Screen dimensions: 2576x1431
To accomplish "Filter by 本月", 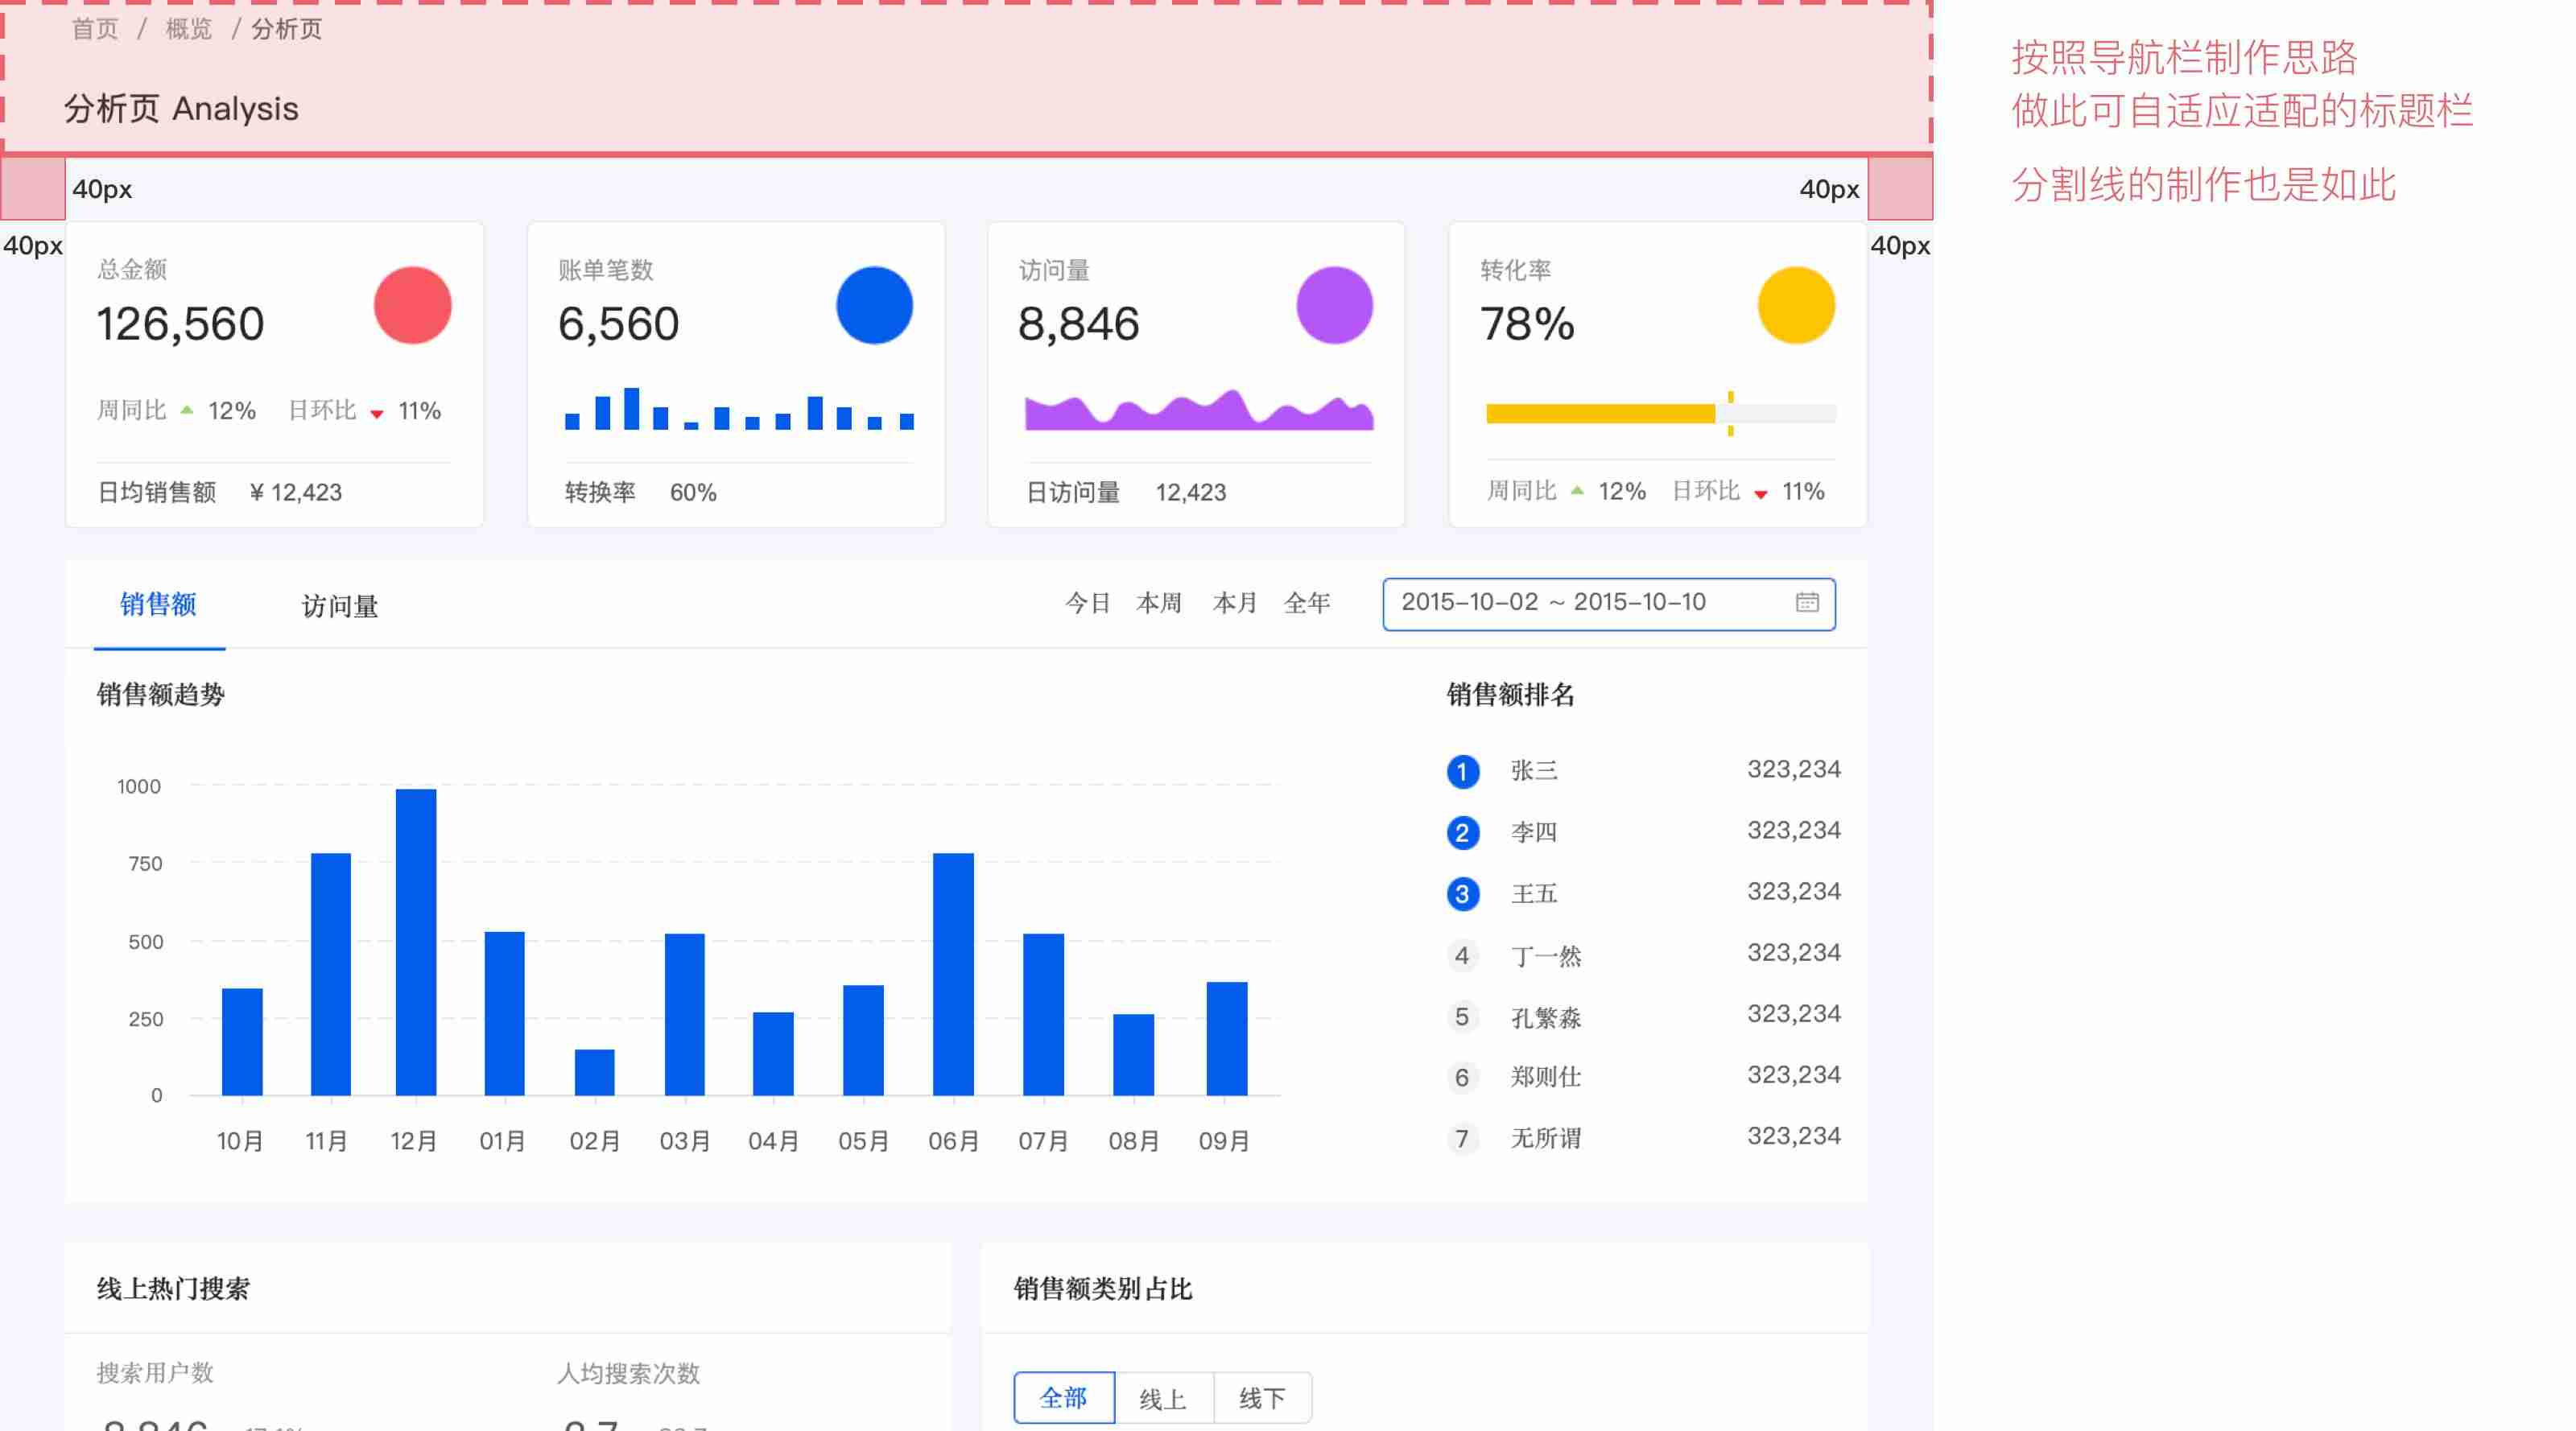I will 1235,603.
